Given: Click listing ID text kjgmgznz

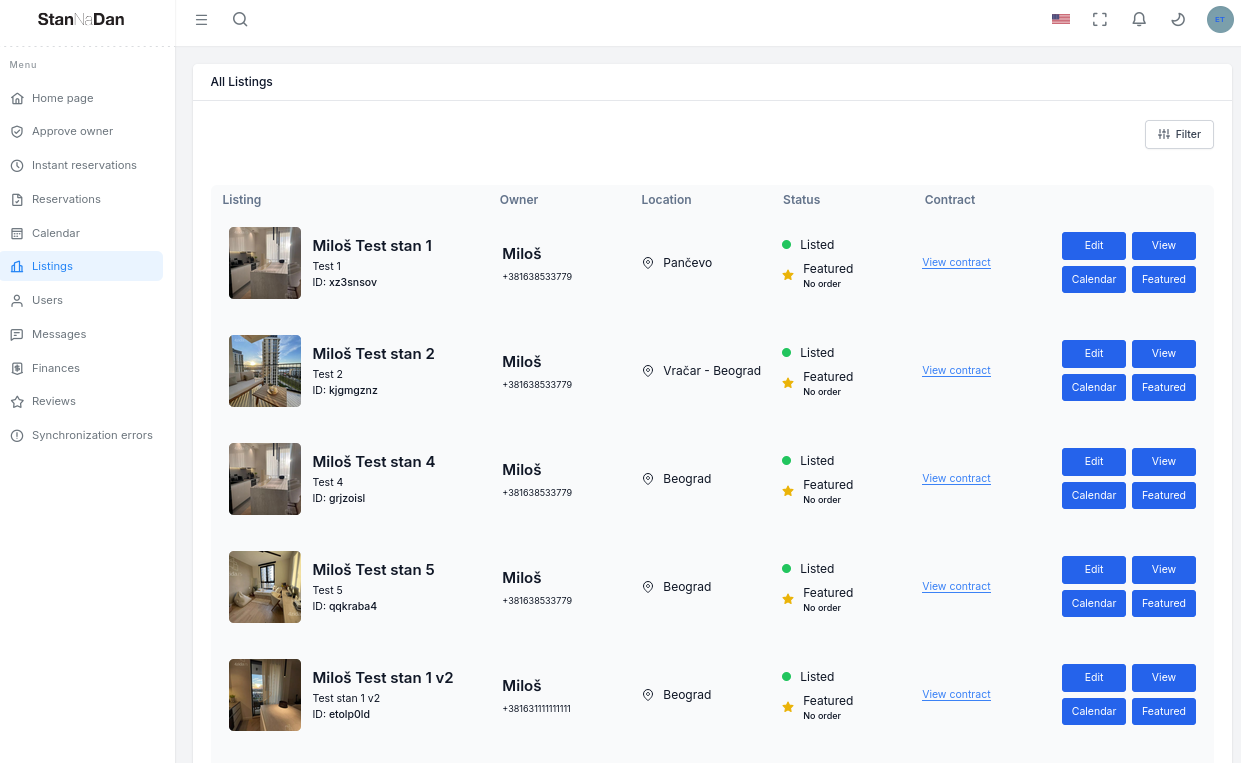Looking at the screenshot, I should (353, 390).
